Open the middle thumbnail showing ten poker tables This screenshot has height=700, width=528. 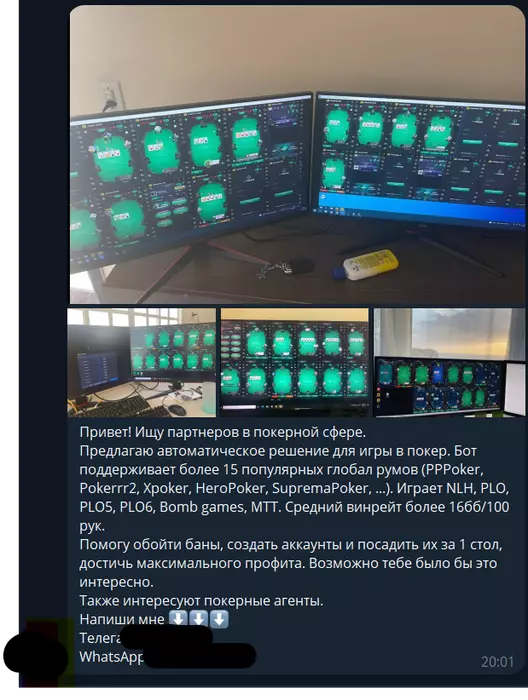pyautogui.click(x=295, y=362)
